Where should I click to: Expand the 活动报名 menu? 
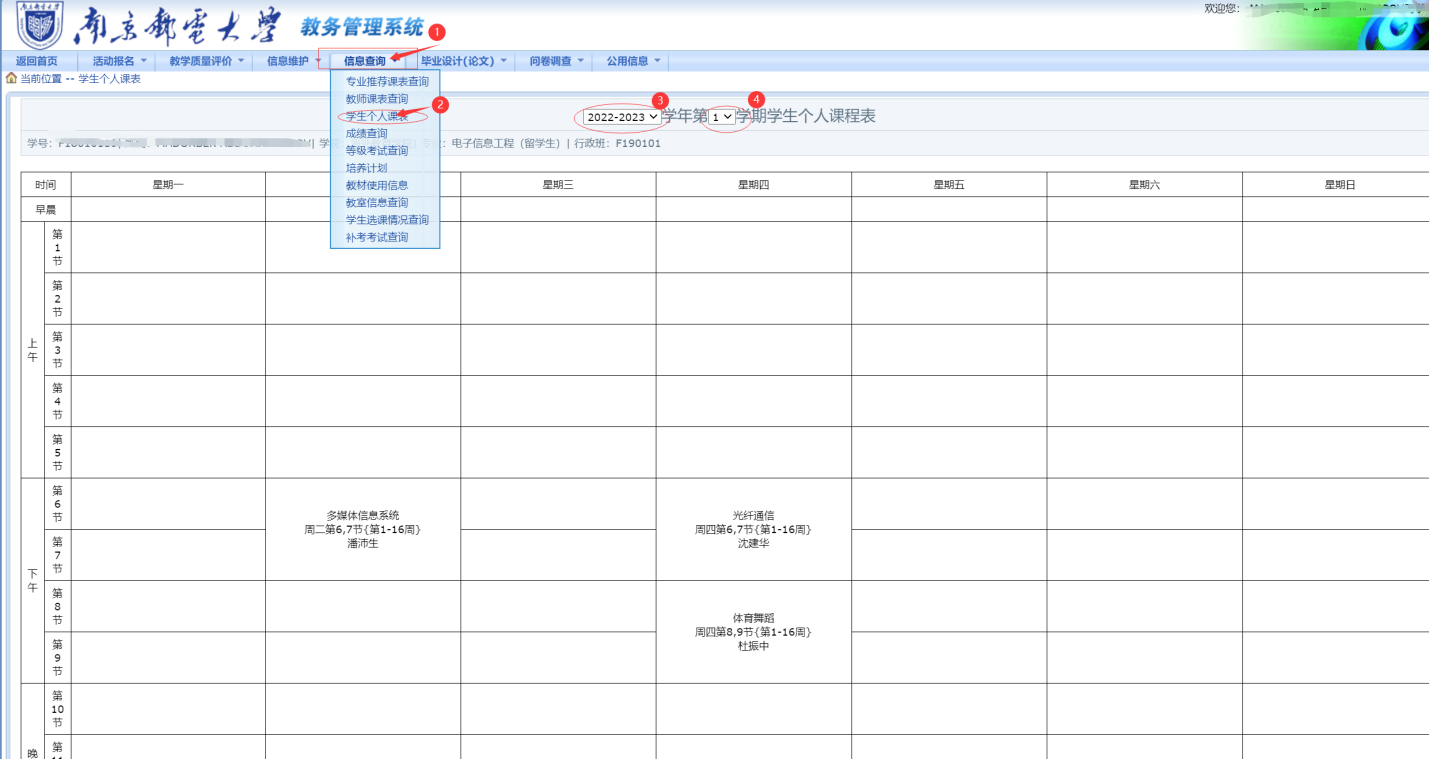coord(120,61)
